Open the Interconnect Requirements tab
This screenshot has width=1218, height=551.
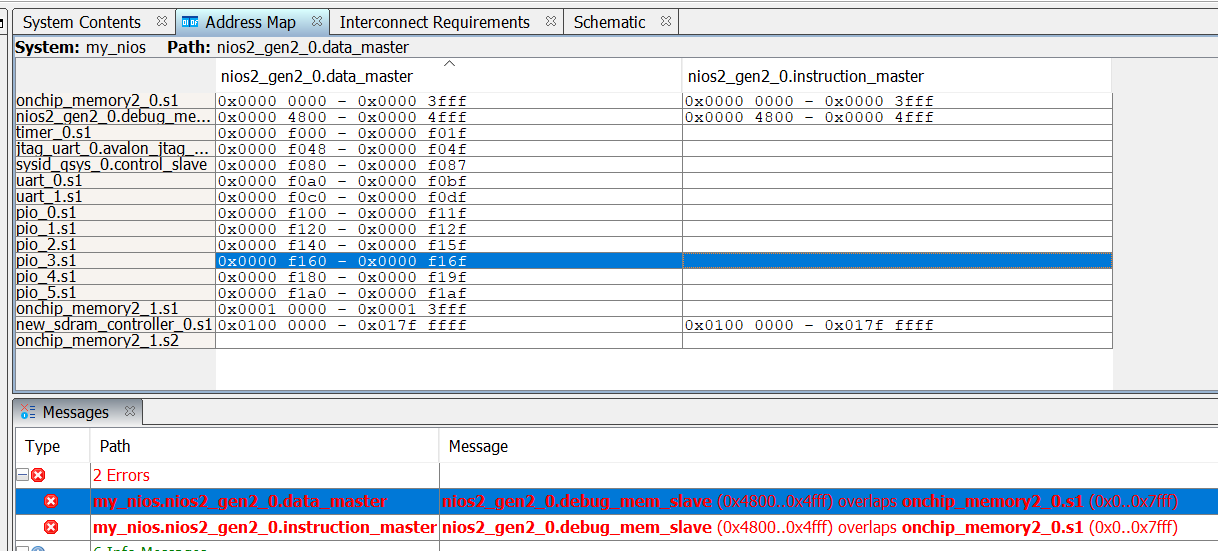(434, 22)
